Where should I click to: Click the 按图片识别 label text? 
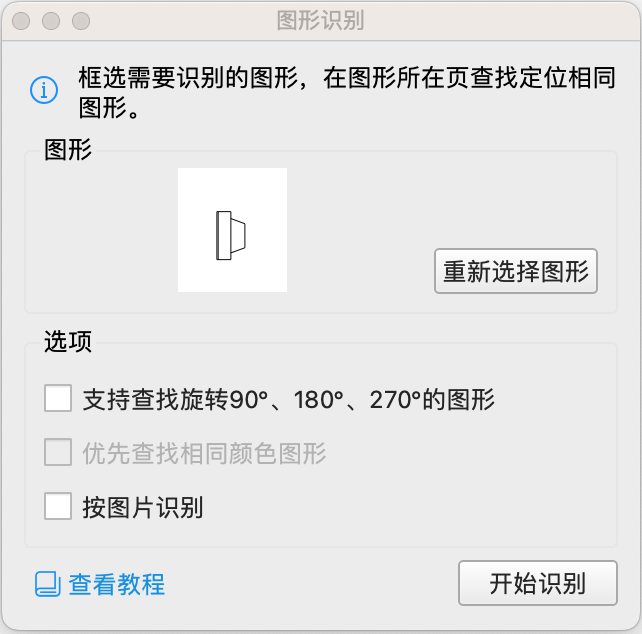pyautogui.click(x=143, y=507)
